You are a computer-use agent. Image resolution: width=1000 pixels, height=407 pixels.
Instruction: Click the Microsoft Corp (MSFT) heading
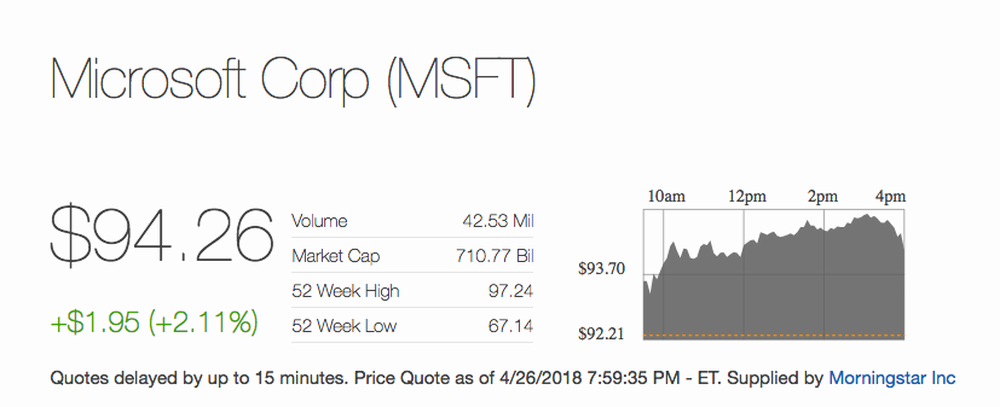coord(294,80)
